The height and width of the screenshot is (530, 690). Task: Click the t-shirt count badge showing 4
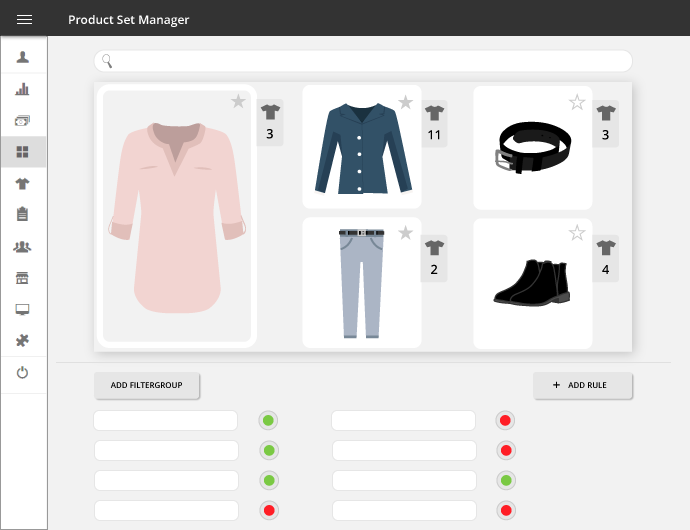606,258
